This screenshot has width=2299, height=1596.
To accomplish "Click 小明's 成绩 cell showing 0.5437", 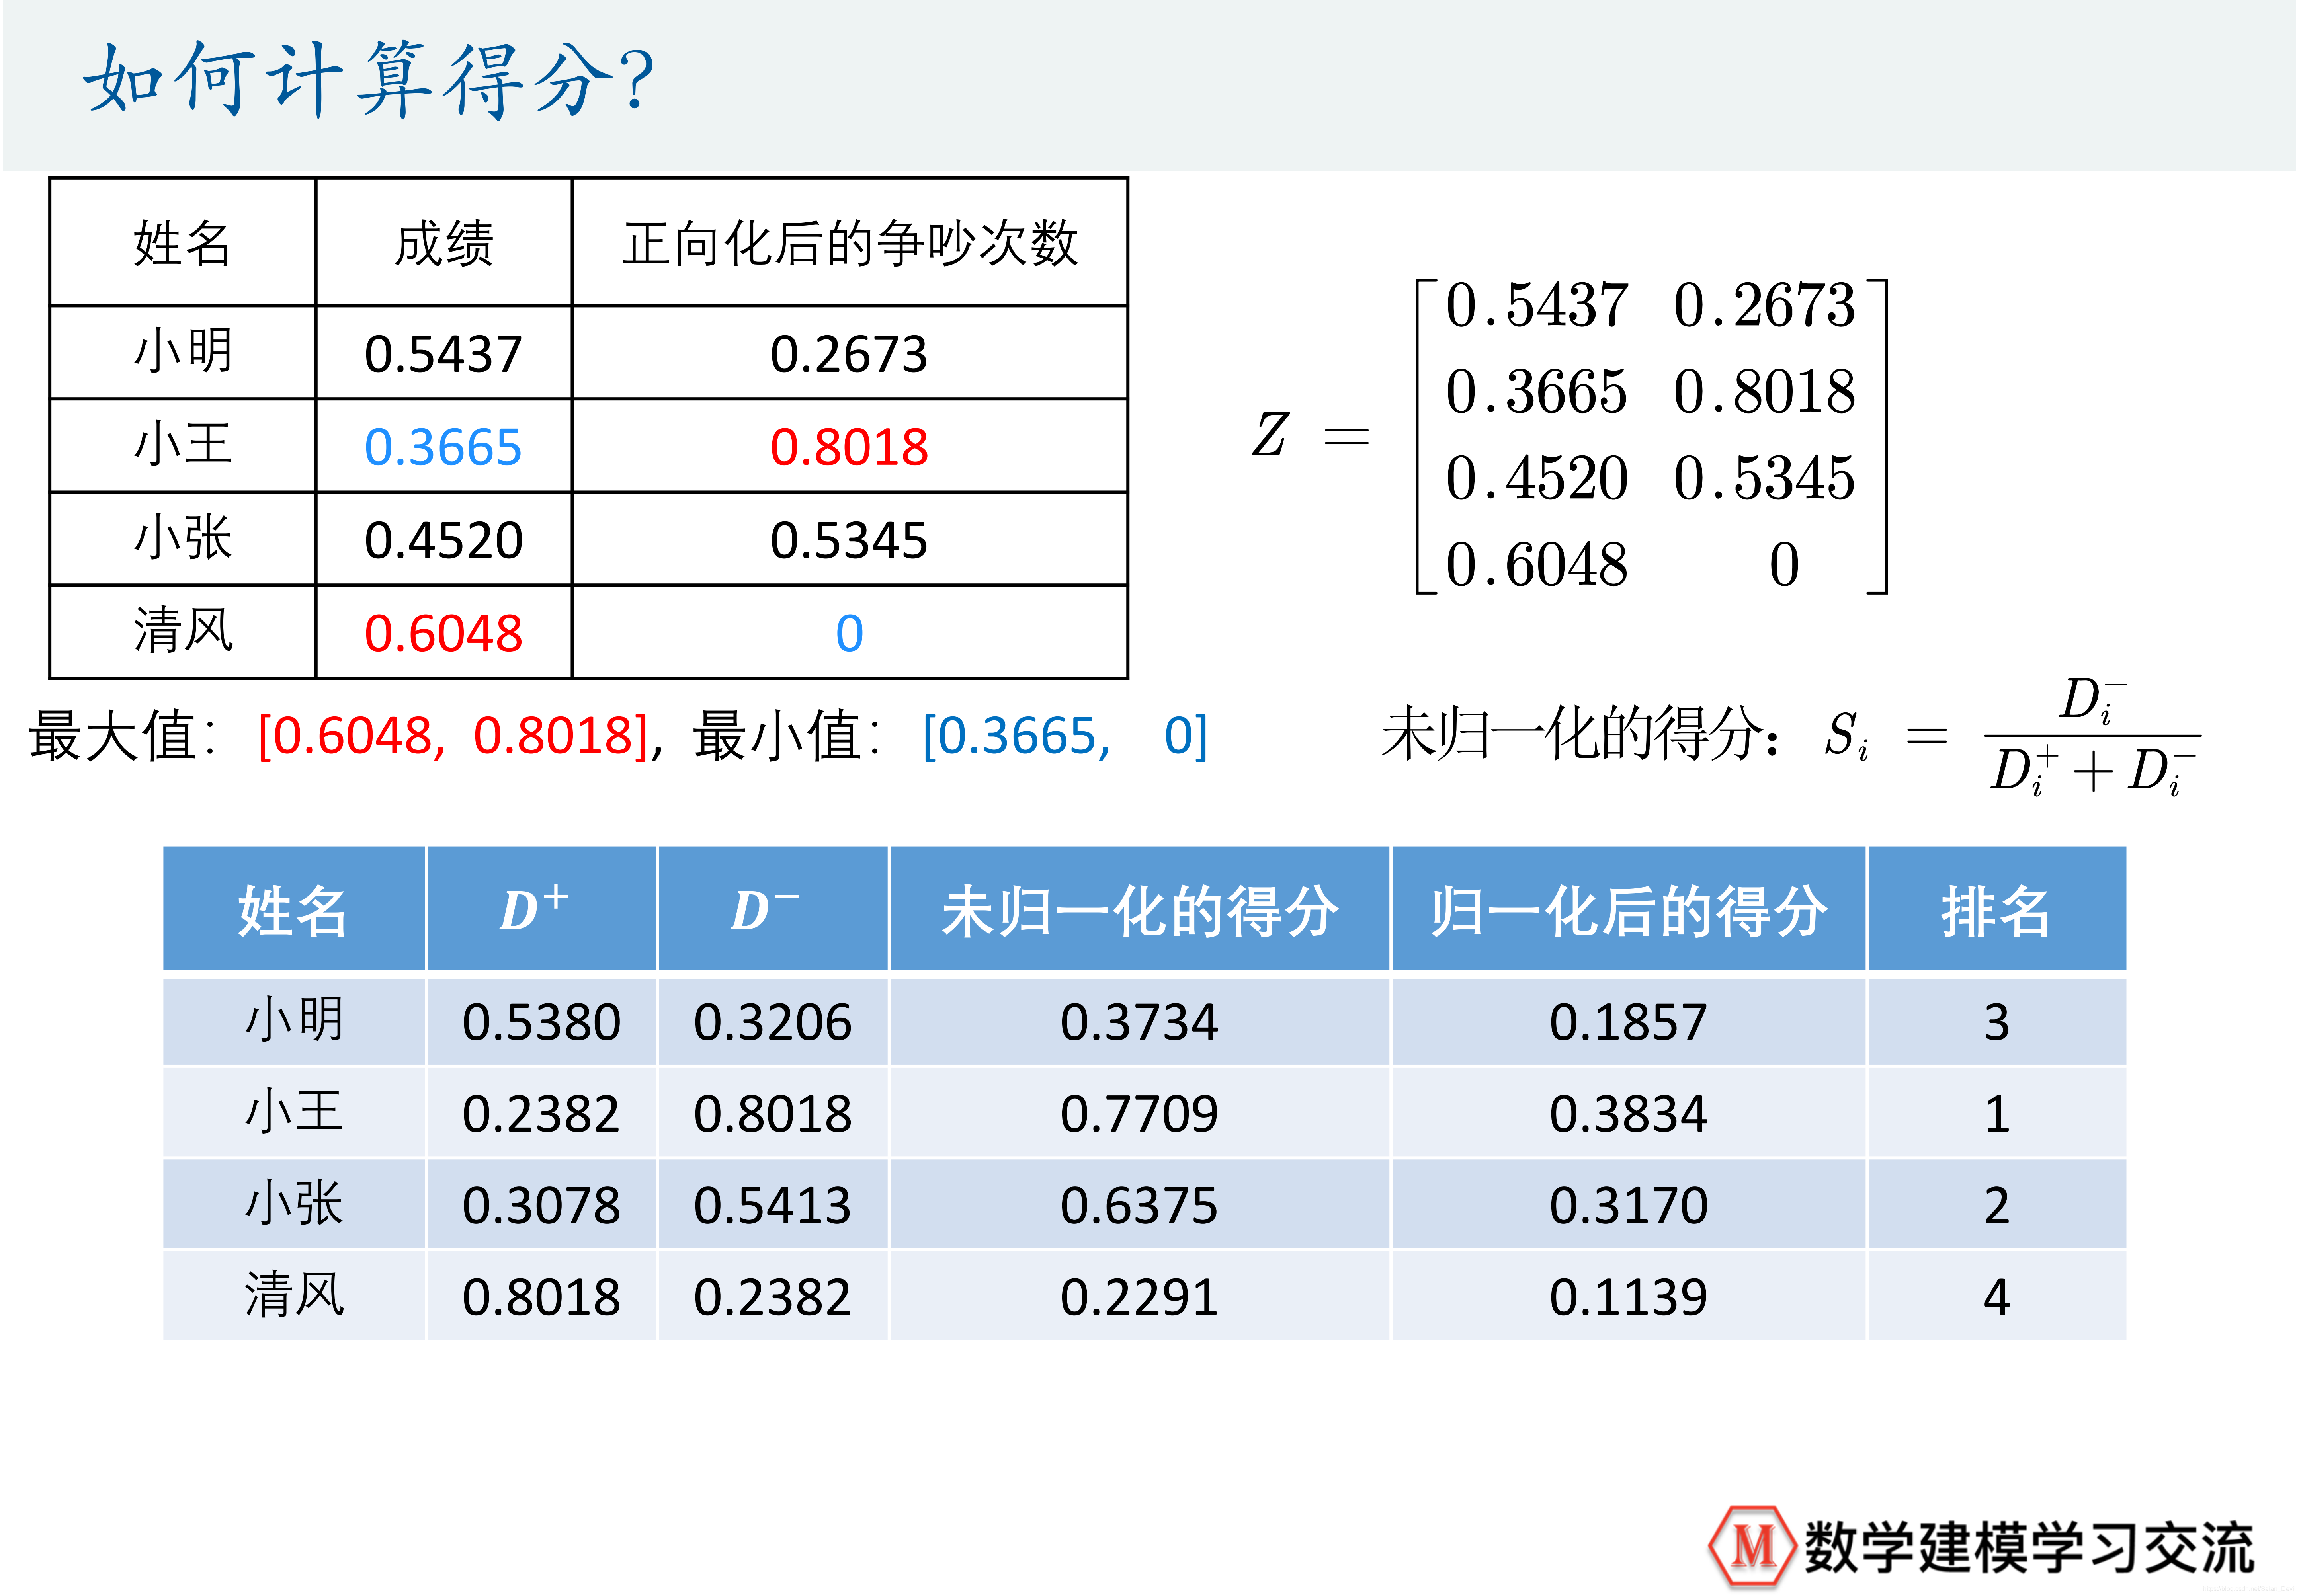I will coord(443,353).
